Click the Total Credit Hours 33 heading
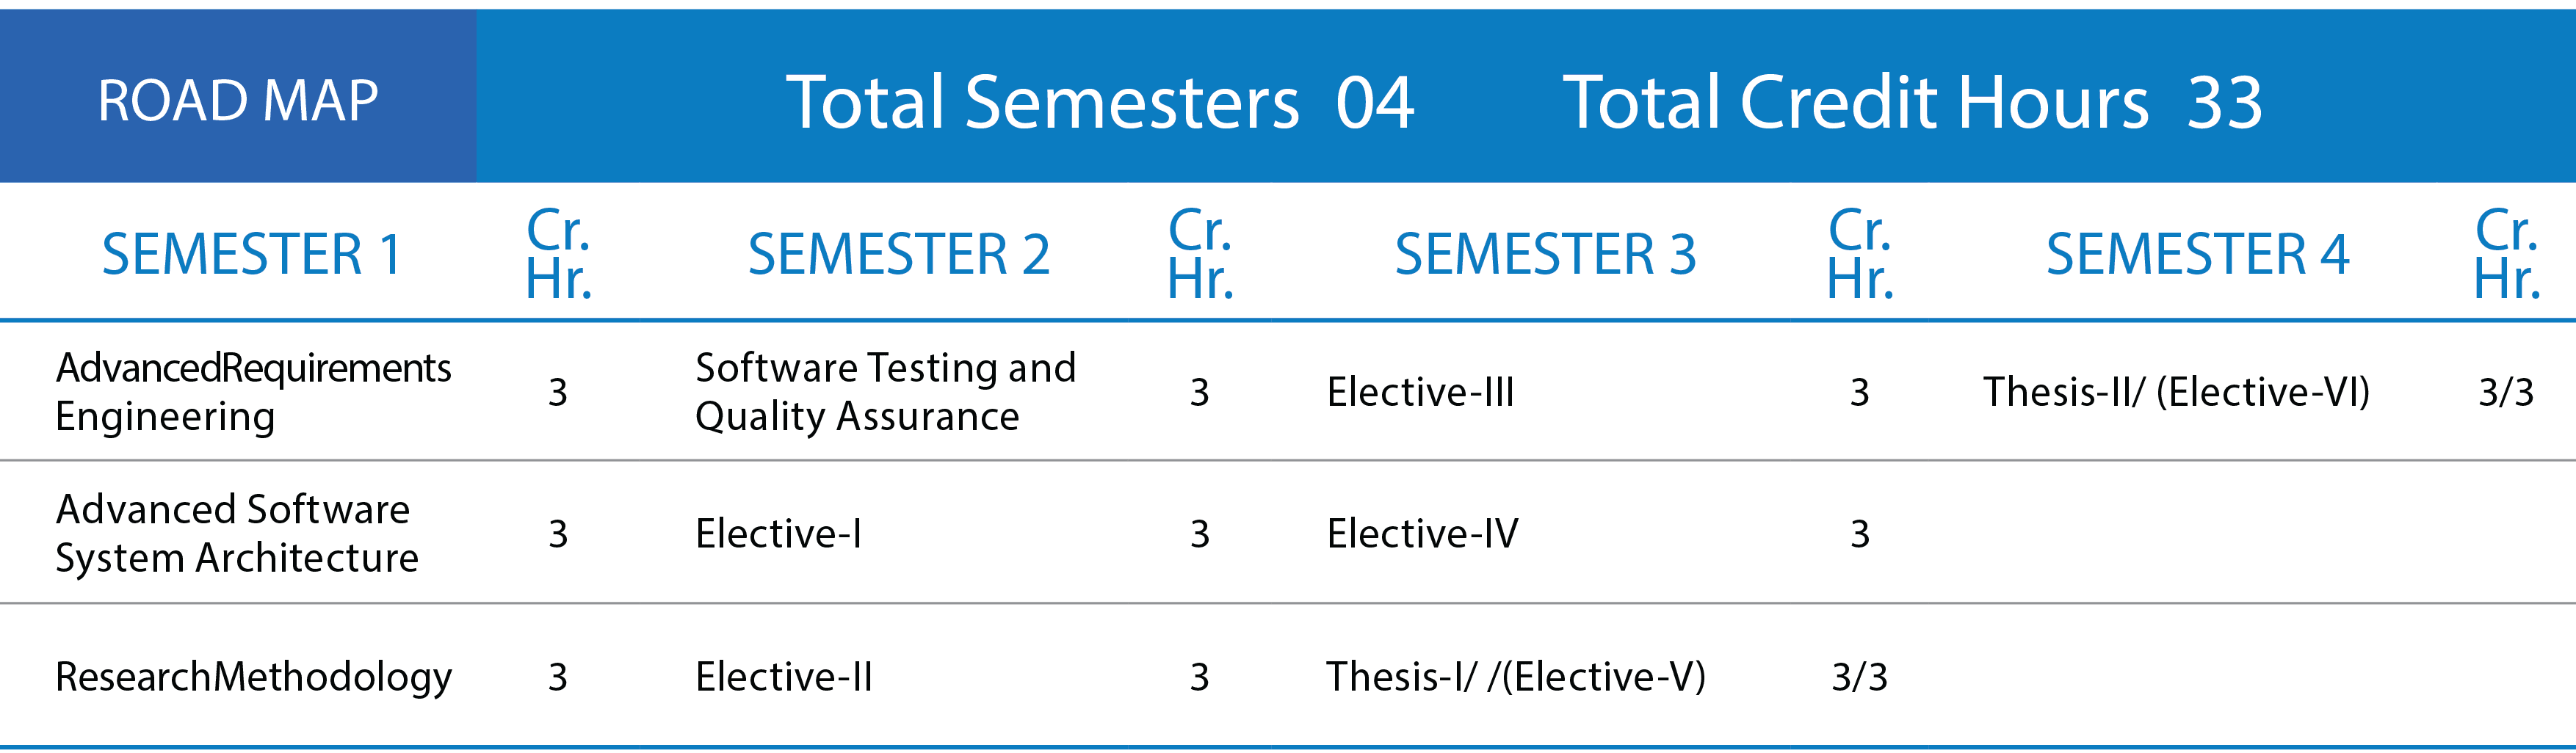This screenshot has width=2576, height=753. pos(1913,102)
